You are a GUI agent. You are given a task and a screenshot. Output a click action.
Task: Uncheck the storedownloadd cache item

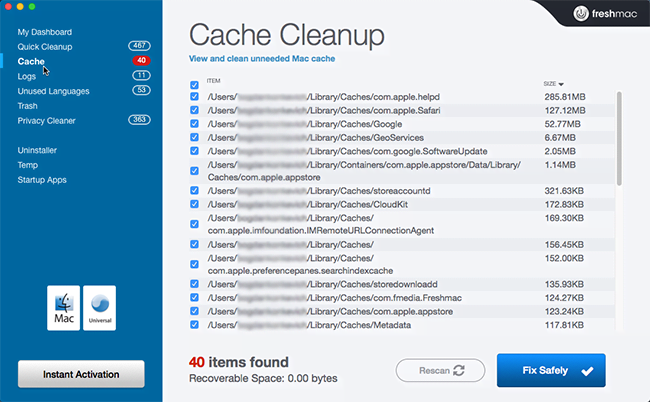(x=194, y=284)
